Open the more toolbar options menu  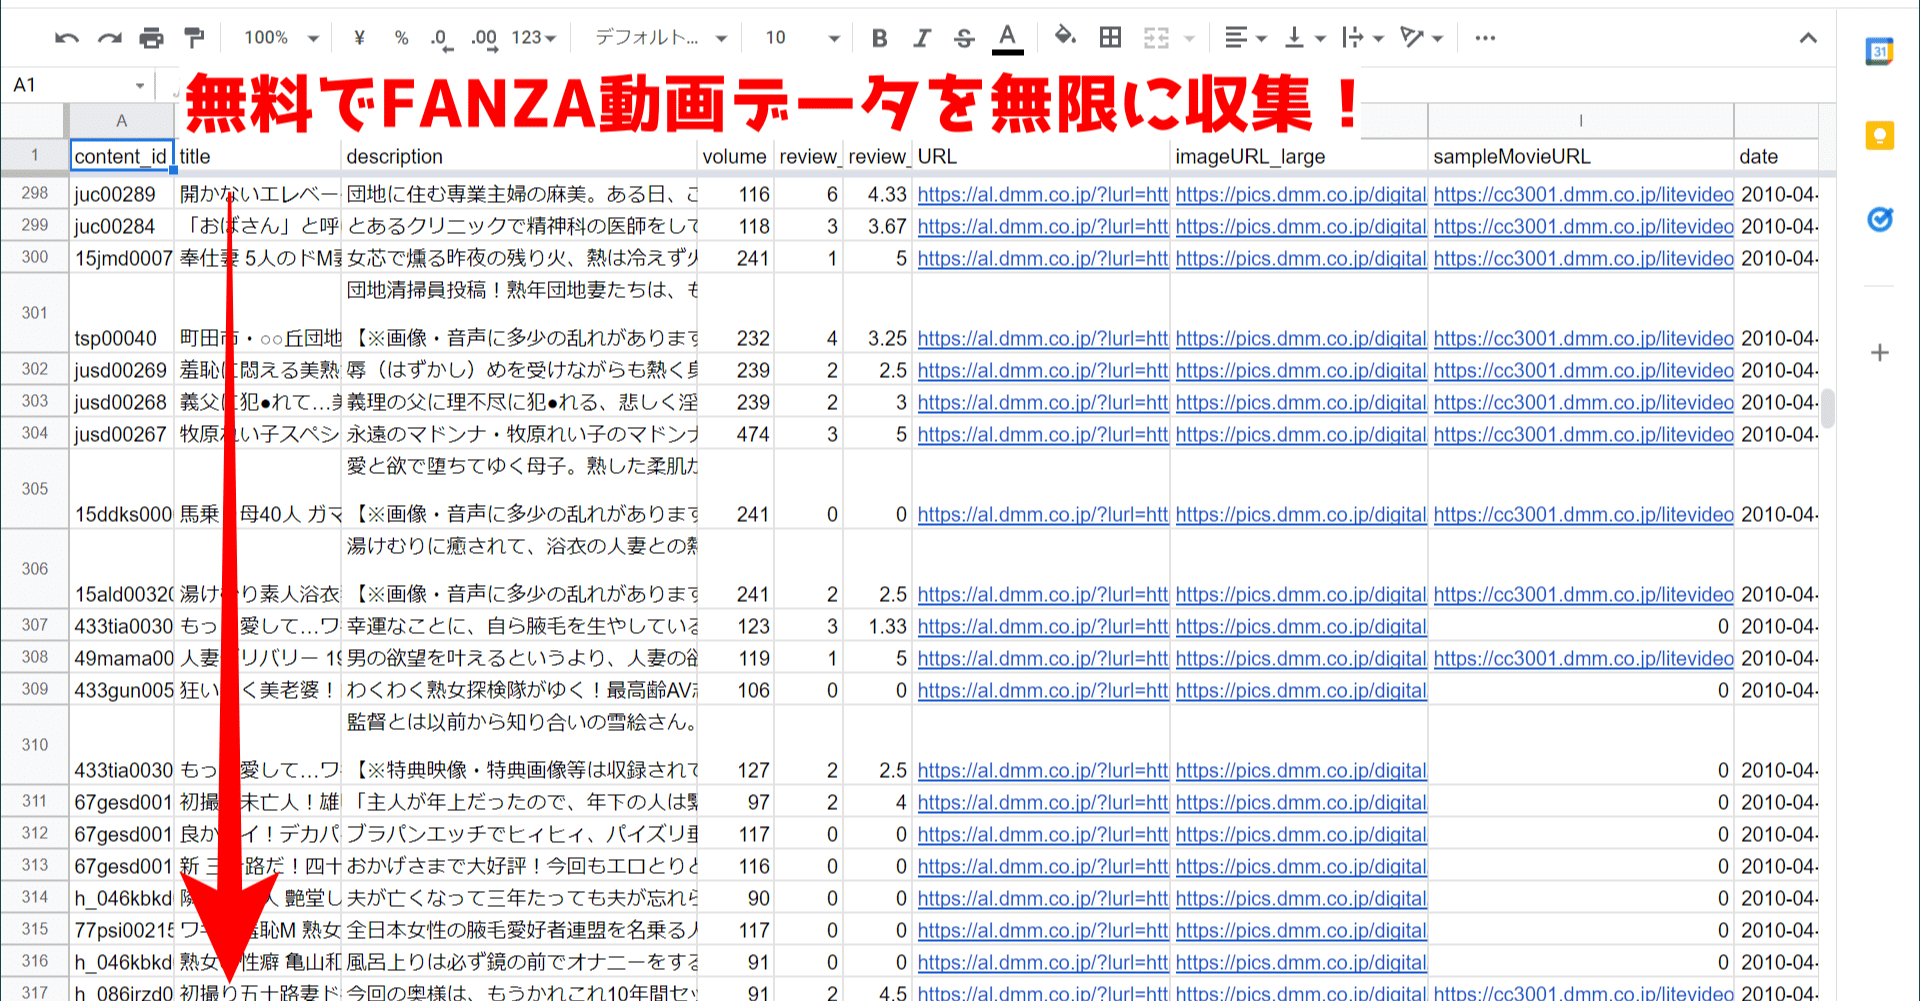point(1484,37)
